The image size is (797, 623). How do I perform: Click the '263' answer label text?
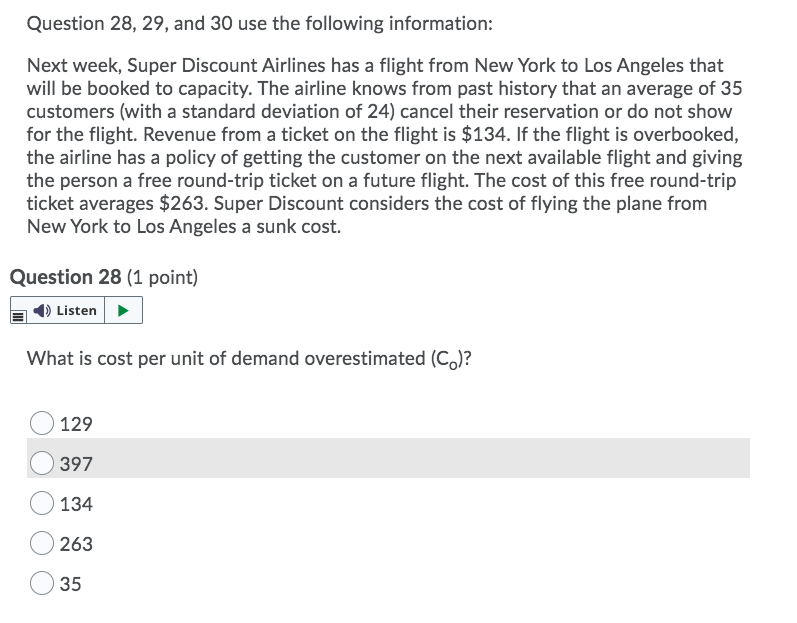pyautogui.click(x=76, y=544)
